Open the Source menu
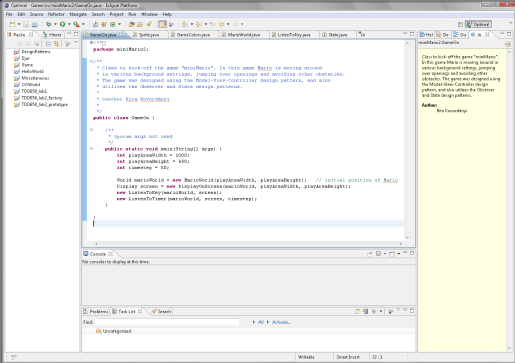This screenshot has width=515, height=363. coord(36,14)
